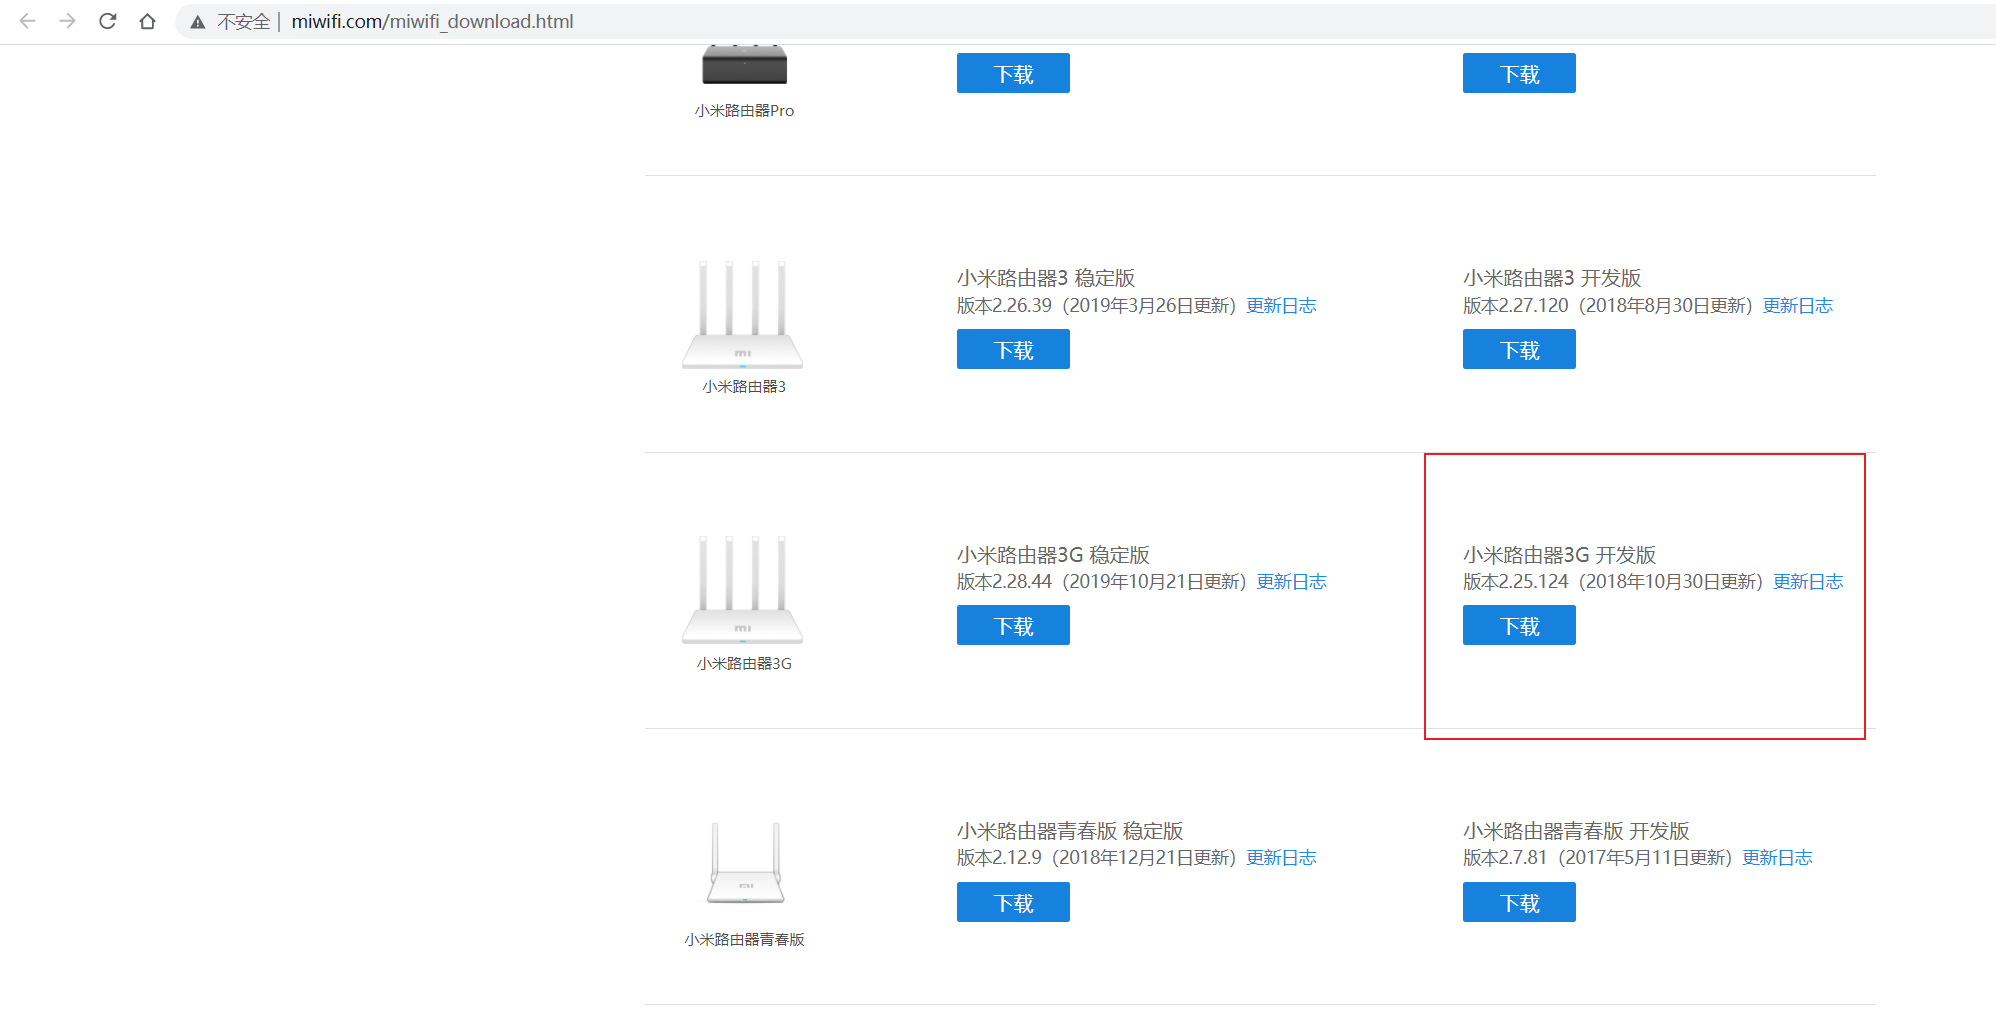This screenshot has height=1020, width=1996.
Task: Click the 小米路由器青春版 caption under image
Action: pos(744,940)
